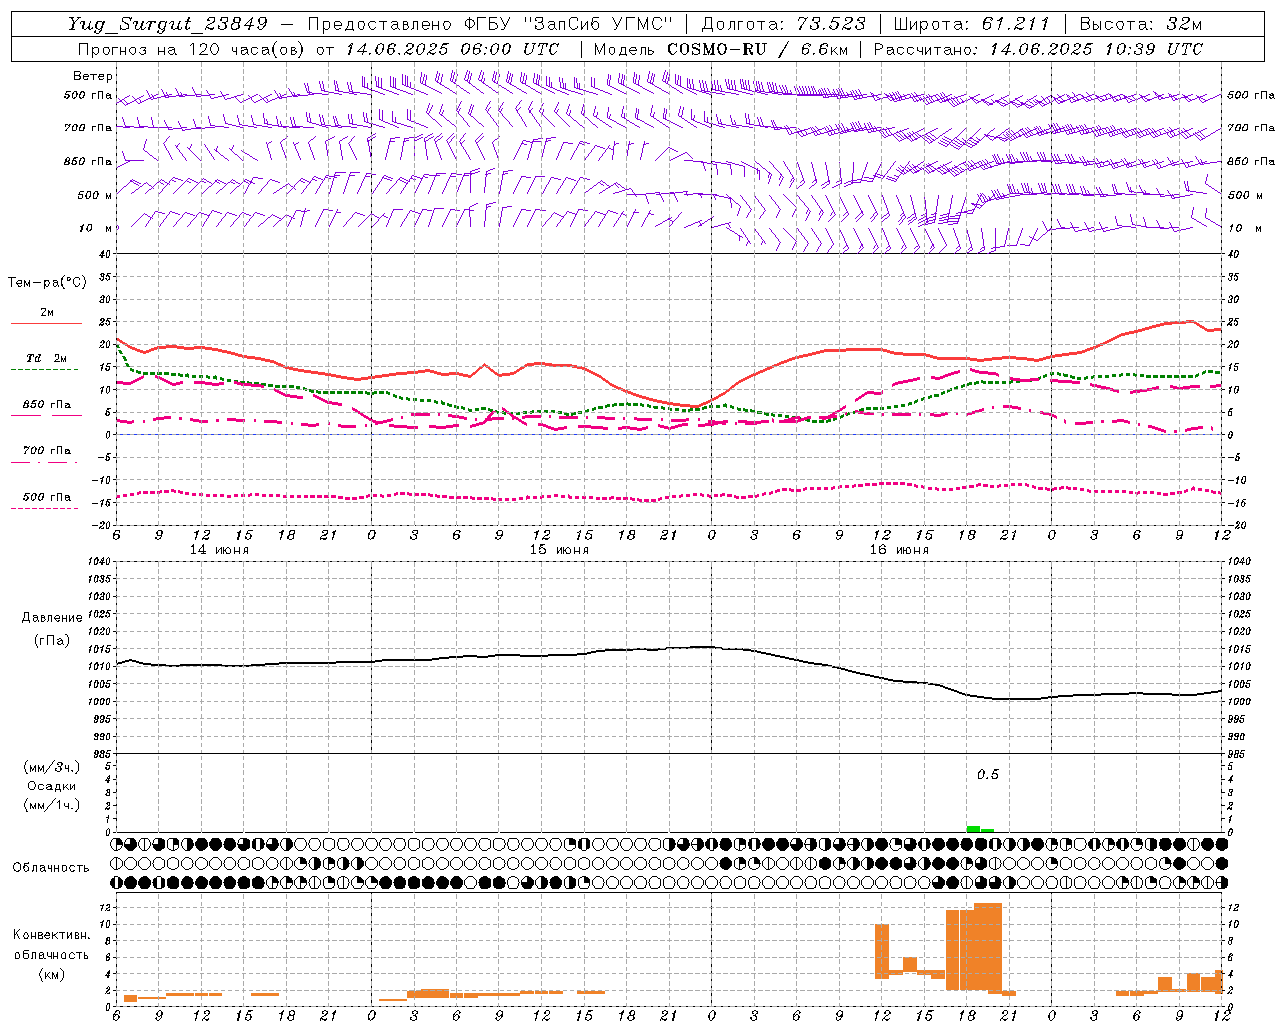This screenshot has height=1024, width=1280.
Task: Click the (мм/3ч.) precipitation unit label
Action: [52, 767]
